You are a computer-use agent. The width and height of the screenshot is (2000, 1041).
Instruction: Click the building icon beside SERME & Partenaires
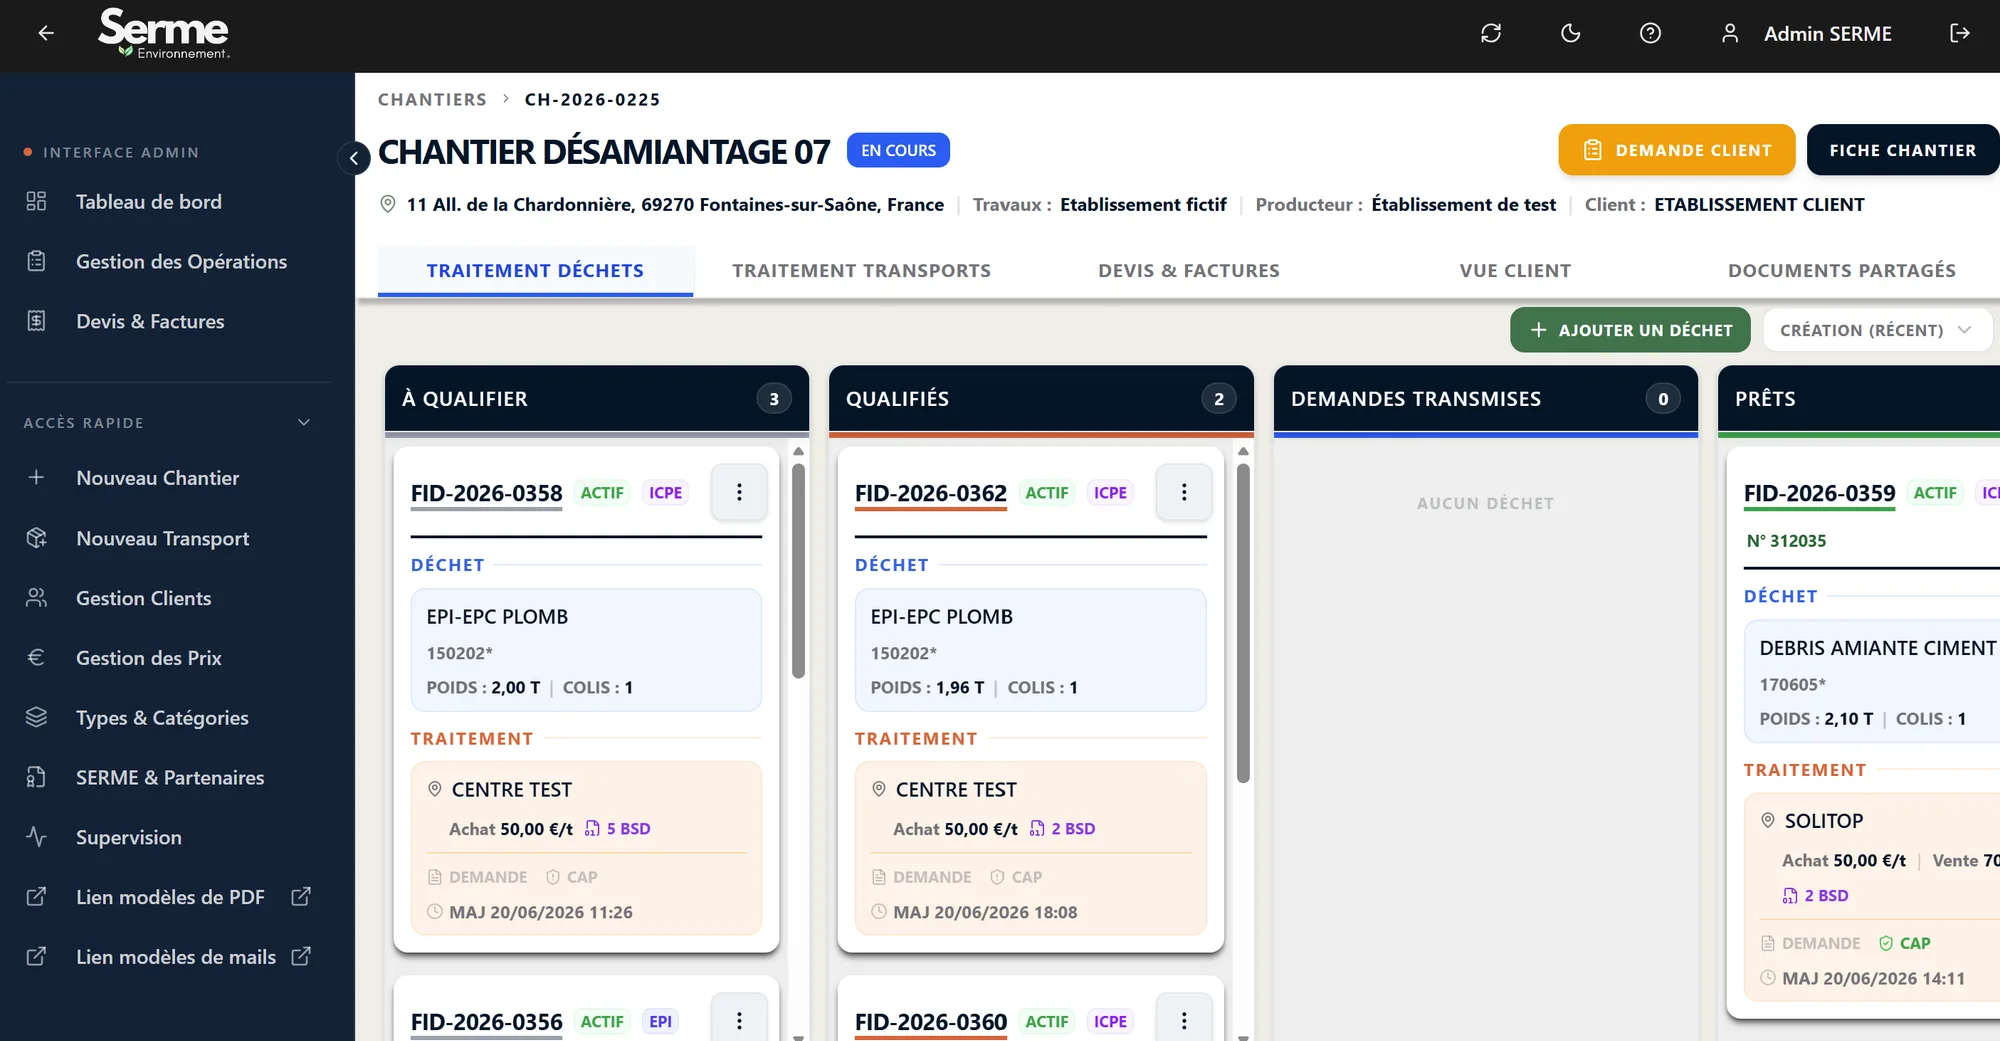tap(36, 778)
